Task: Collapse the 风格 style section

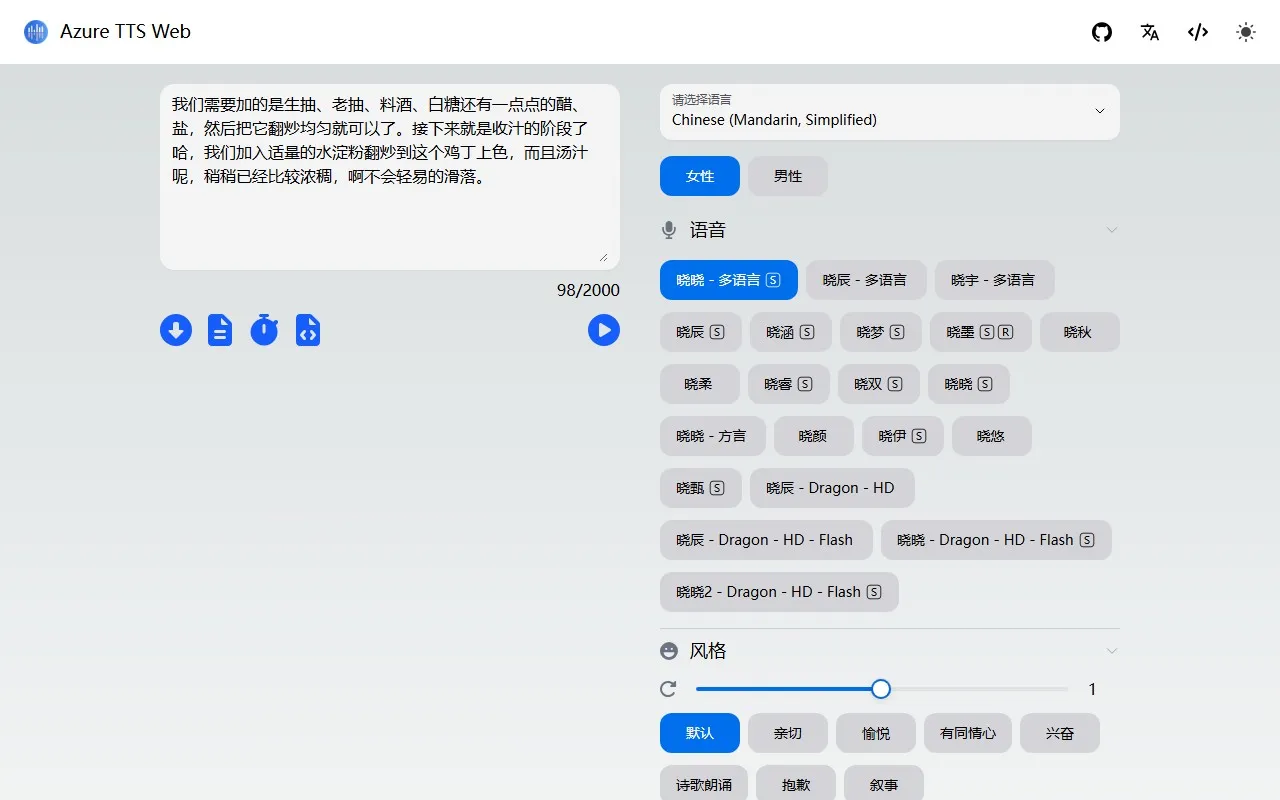Action: pos(1112,650)
